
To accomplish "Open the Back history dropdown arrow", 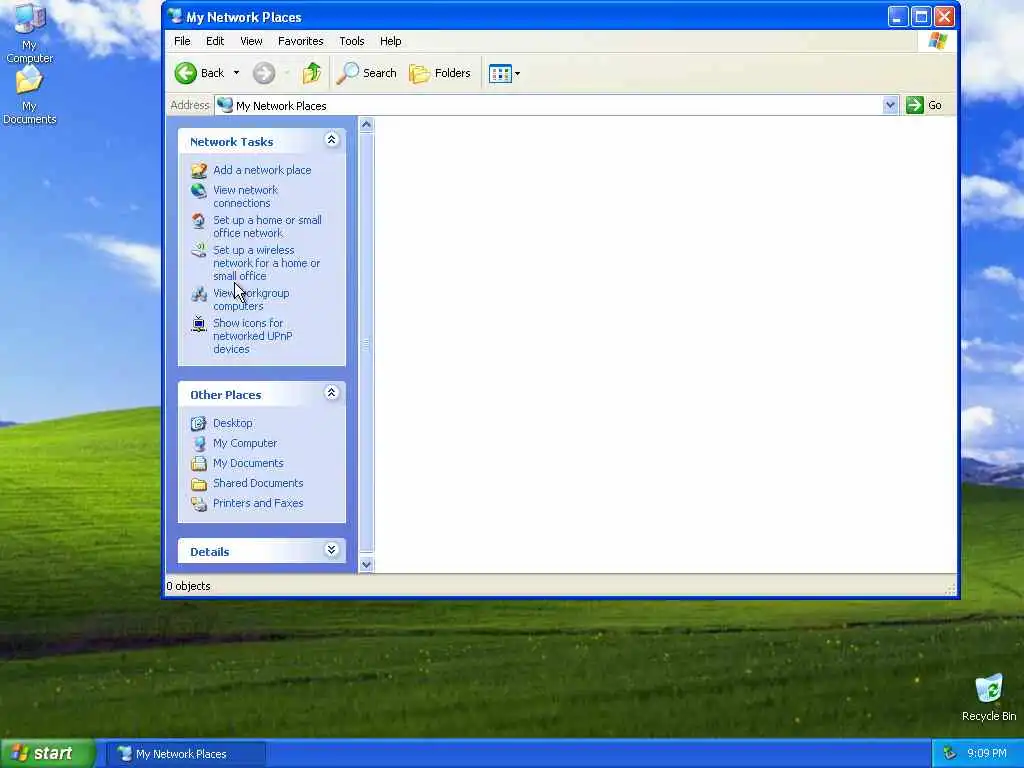I will 236,73.
